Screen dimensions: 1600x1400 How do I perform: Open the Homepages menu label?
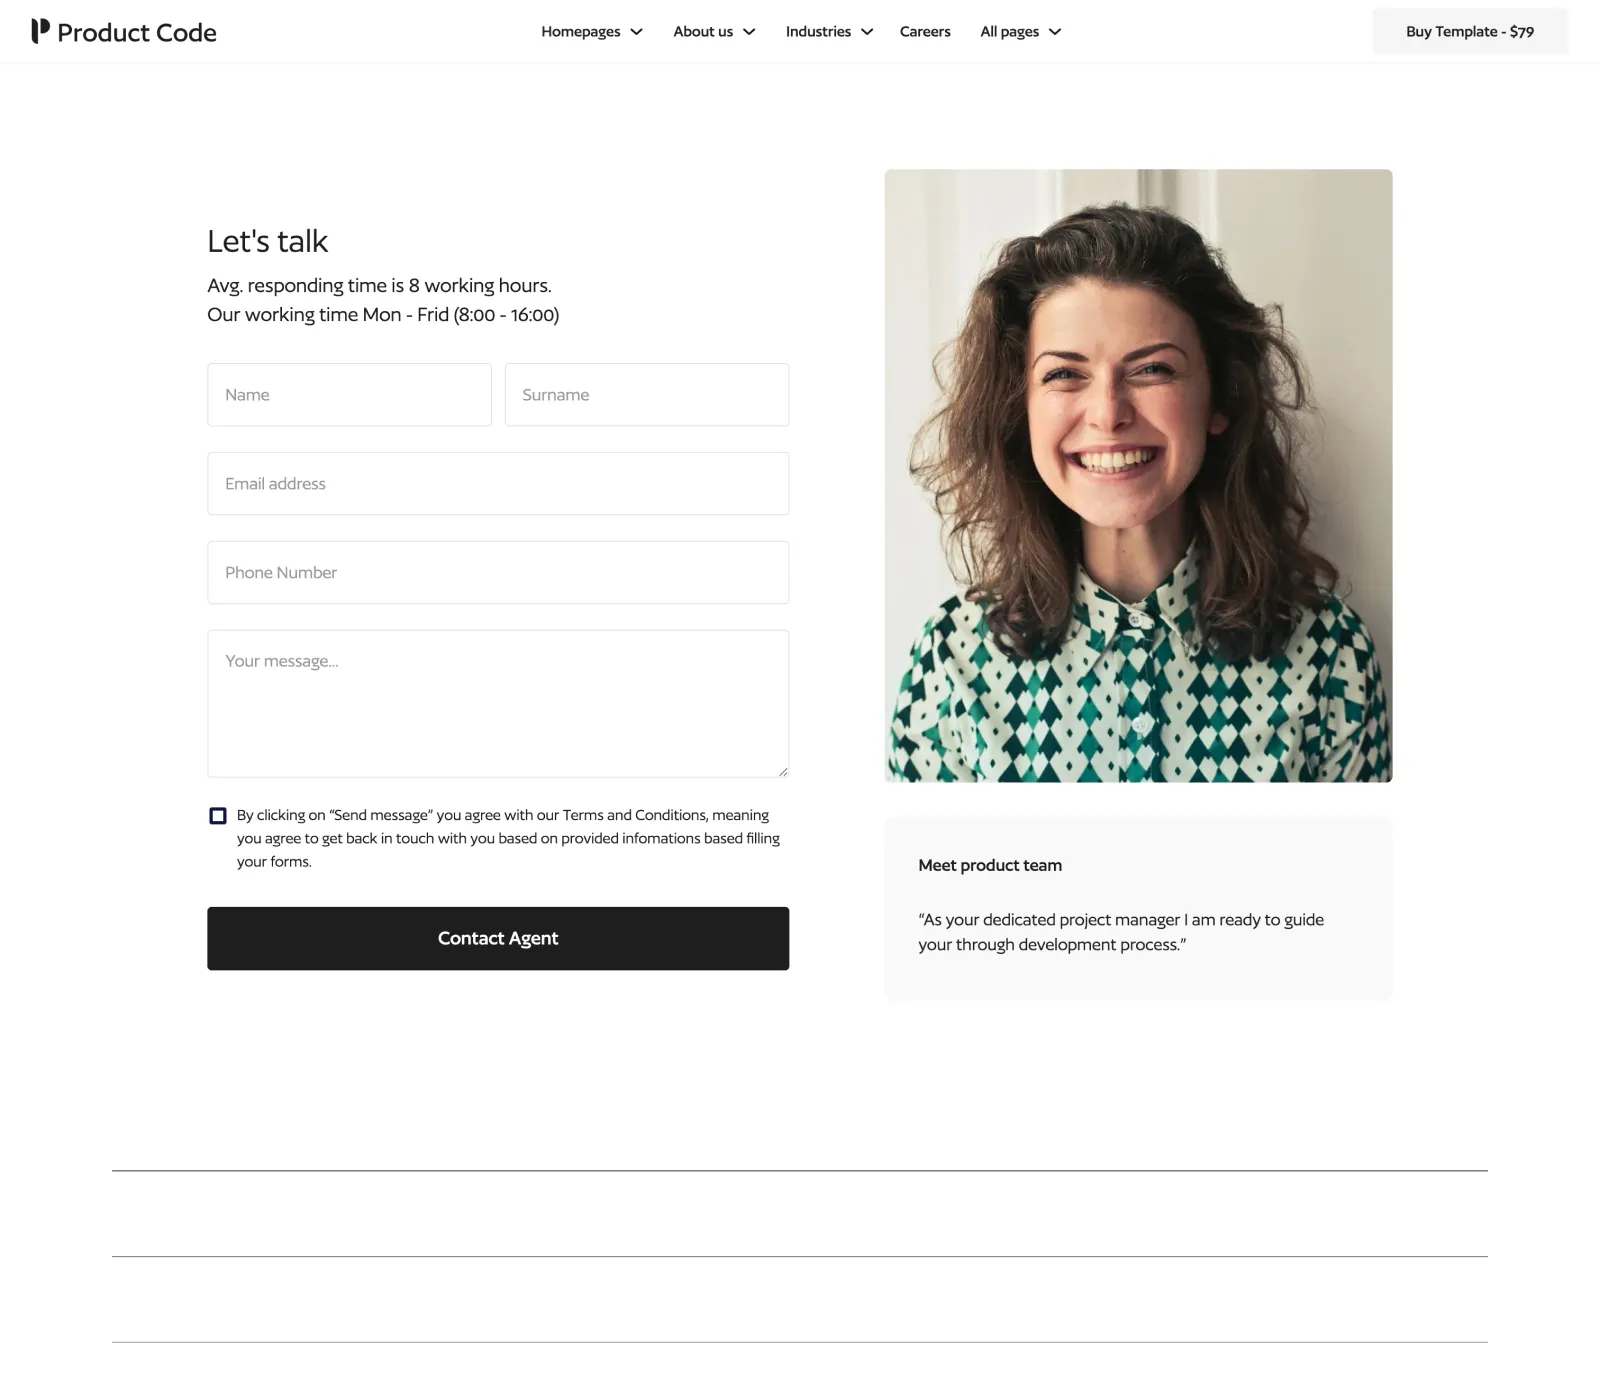coord(581,31)
